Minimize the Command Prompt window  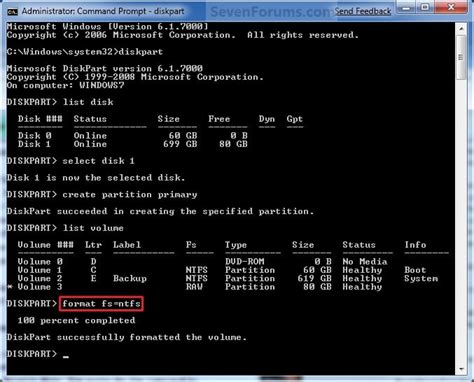[x=406, y=7]
